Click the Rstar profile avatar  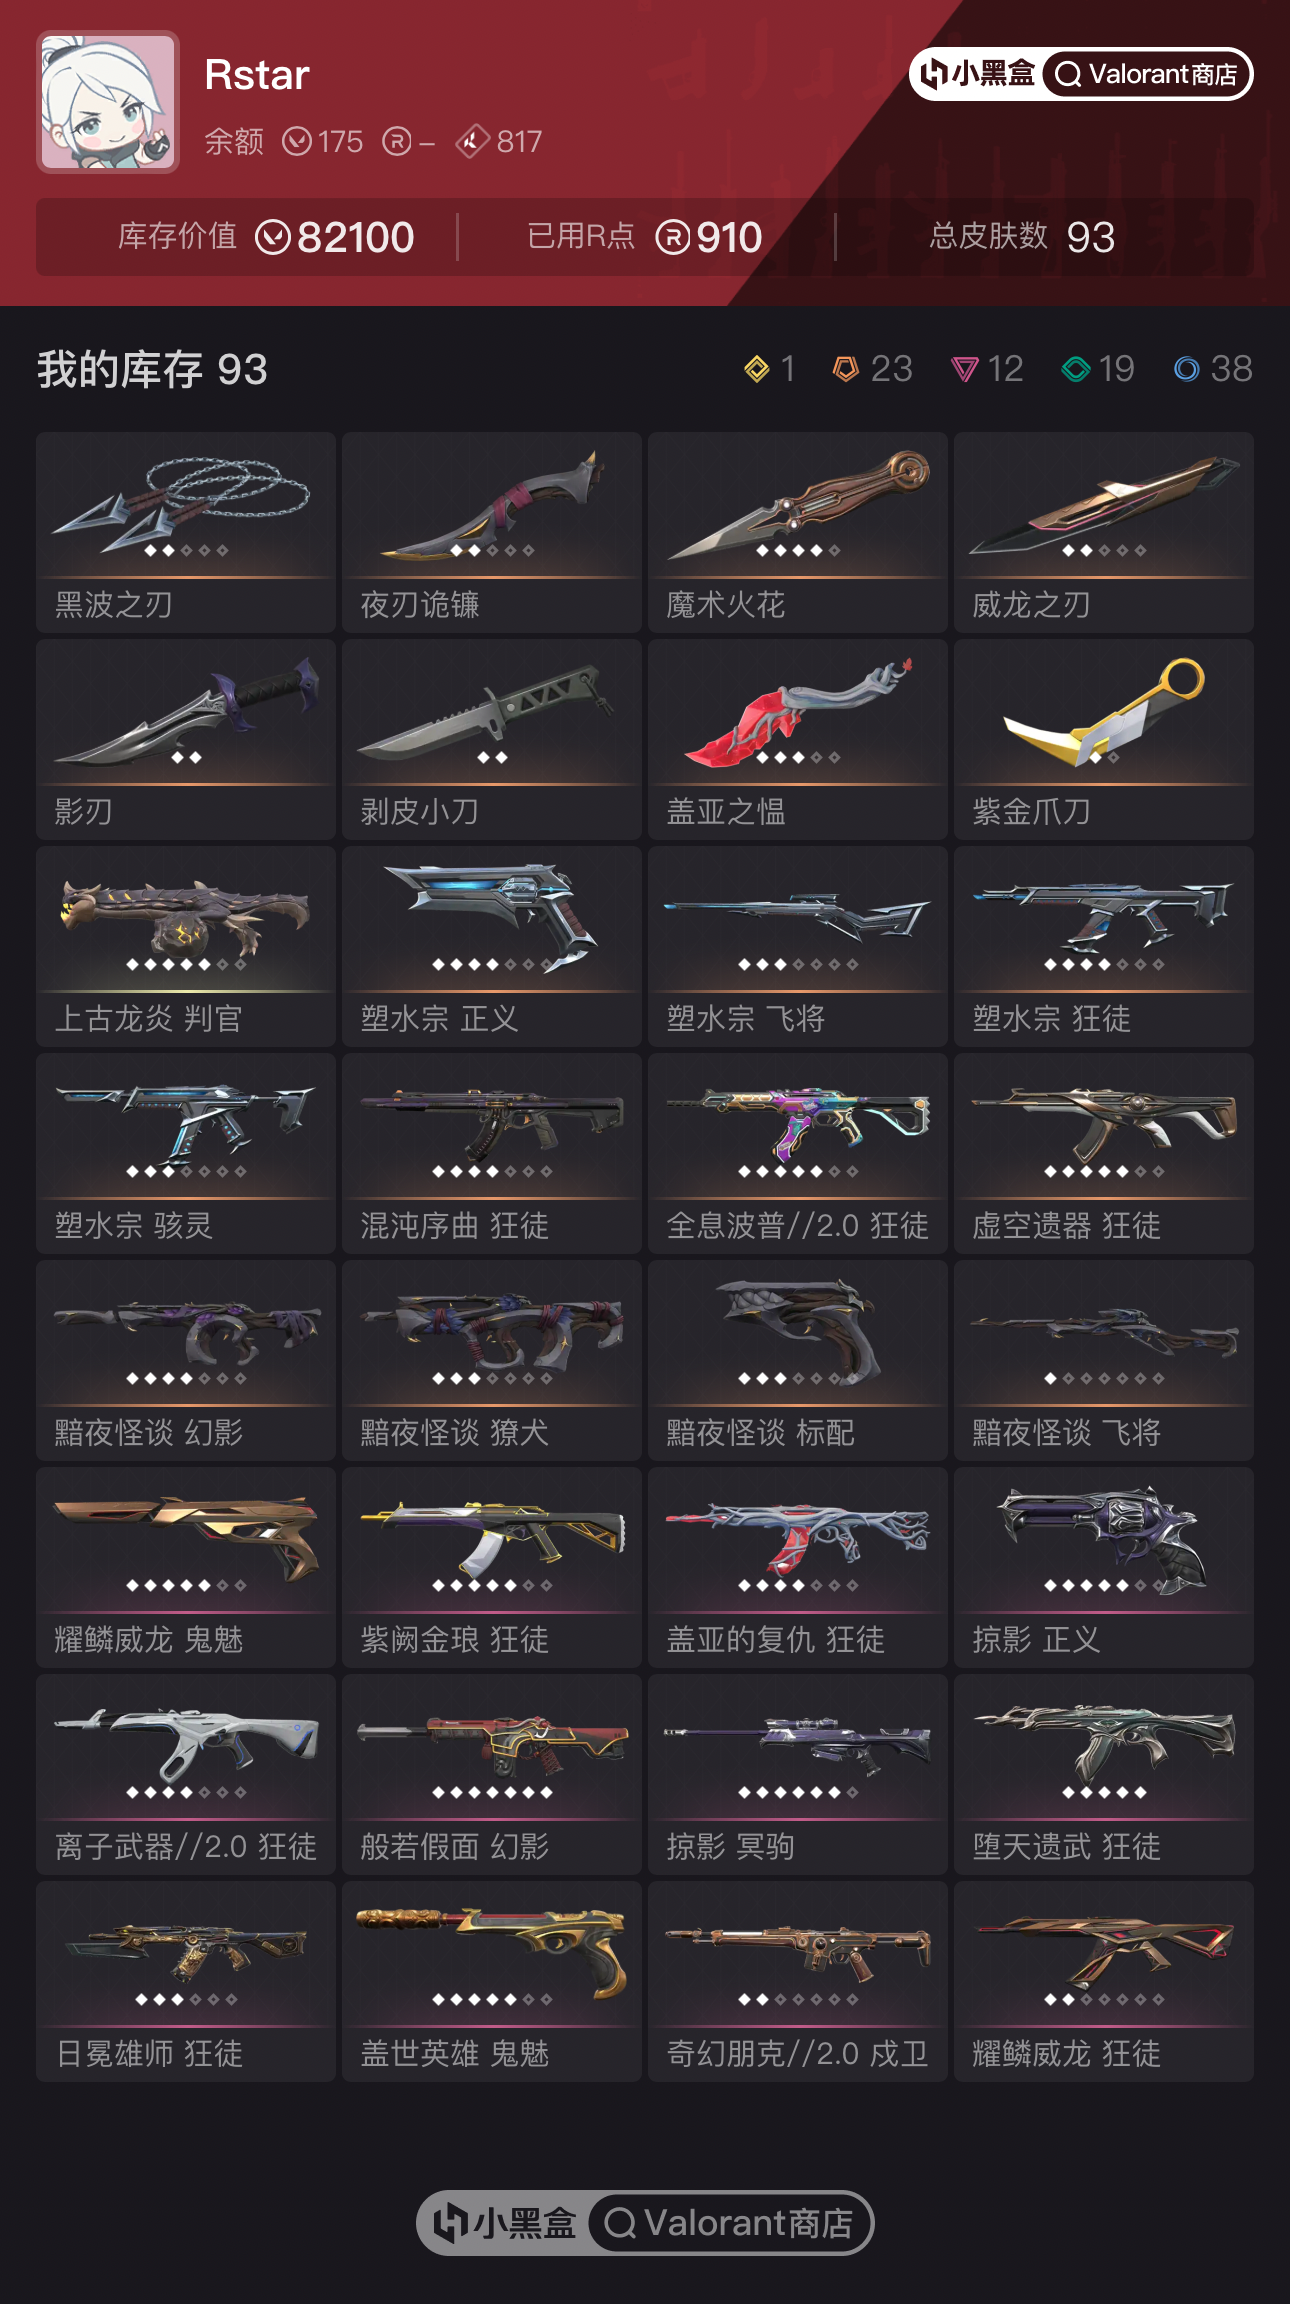coord(108,102)
